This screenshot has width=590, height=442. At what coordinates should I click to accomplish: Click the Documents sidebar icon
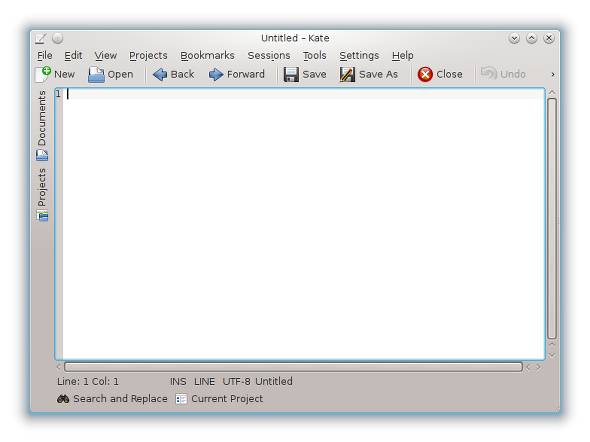[42, 155]
